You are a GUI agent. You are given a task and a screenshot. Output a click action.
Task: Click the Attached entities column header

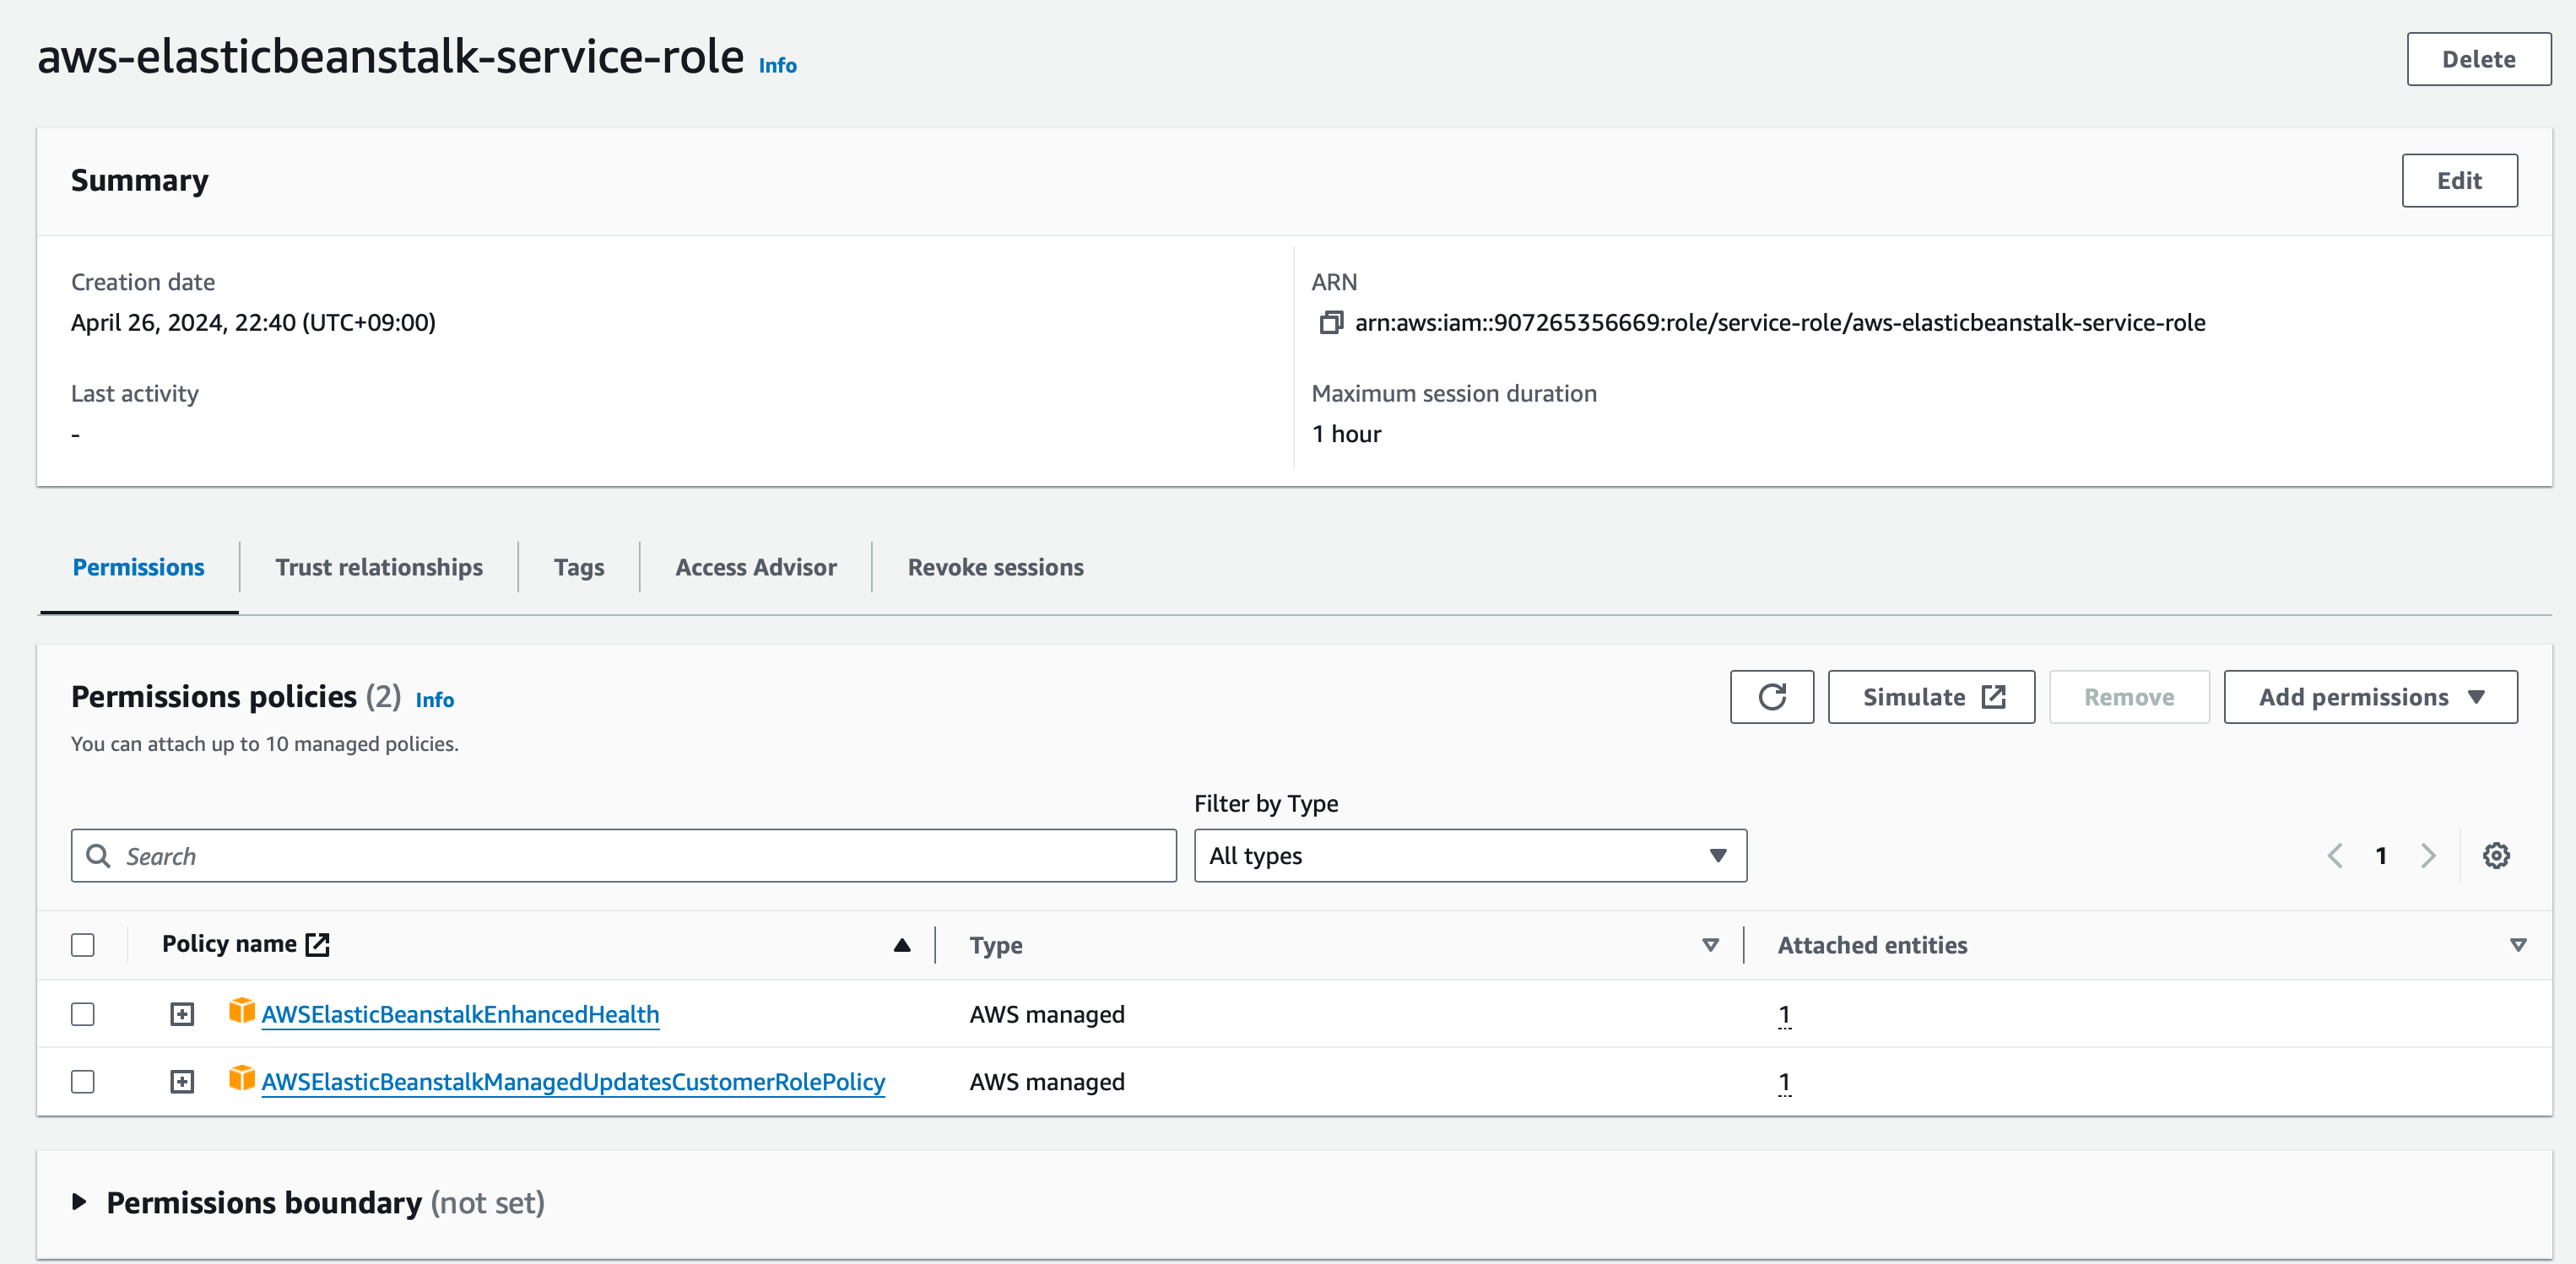(x=1872, y=945)
